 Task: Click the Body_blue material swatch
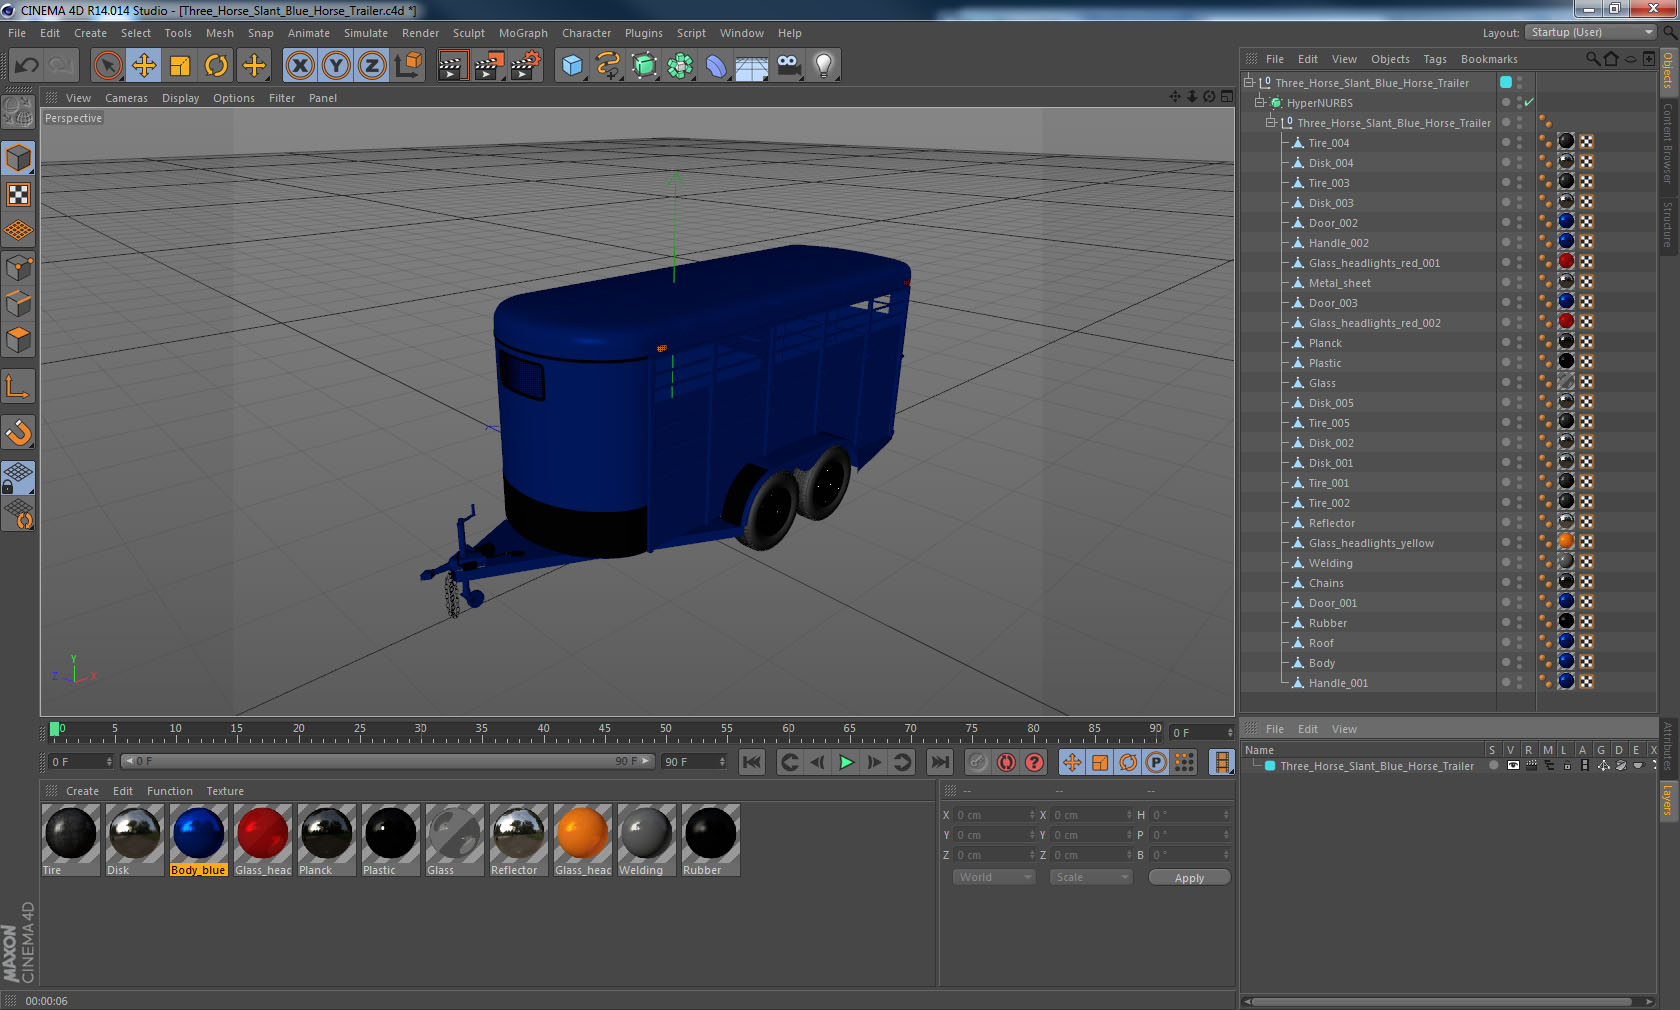click(198, 840)
